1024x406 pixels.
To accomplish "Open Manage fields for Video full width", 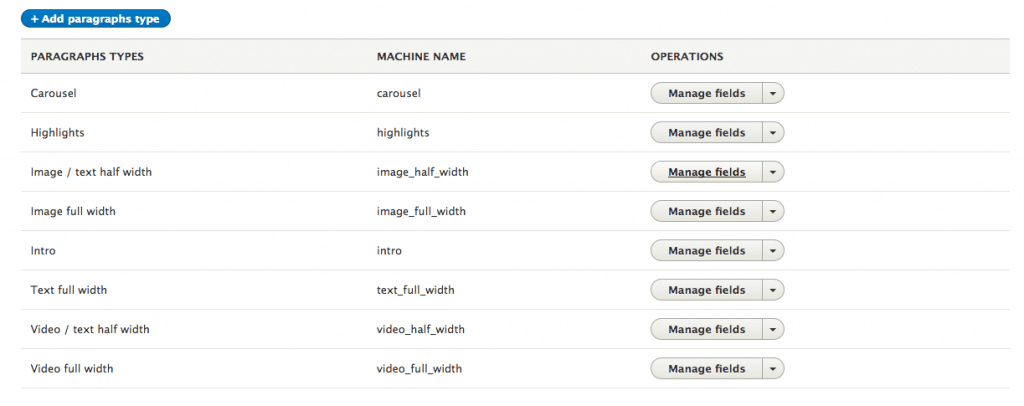I will (x=707, y=369).
